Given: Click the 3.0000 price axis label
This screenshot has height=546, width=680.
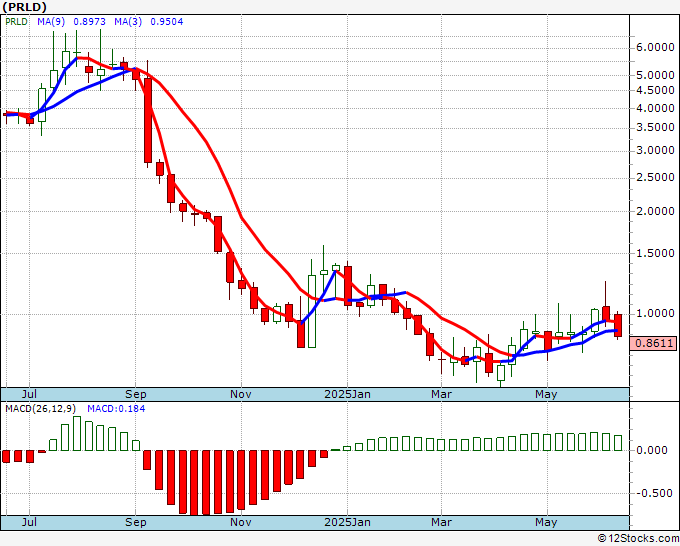Looking at the screenshot, I should (655, 150).
